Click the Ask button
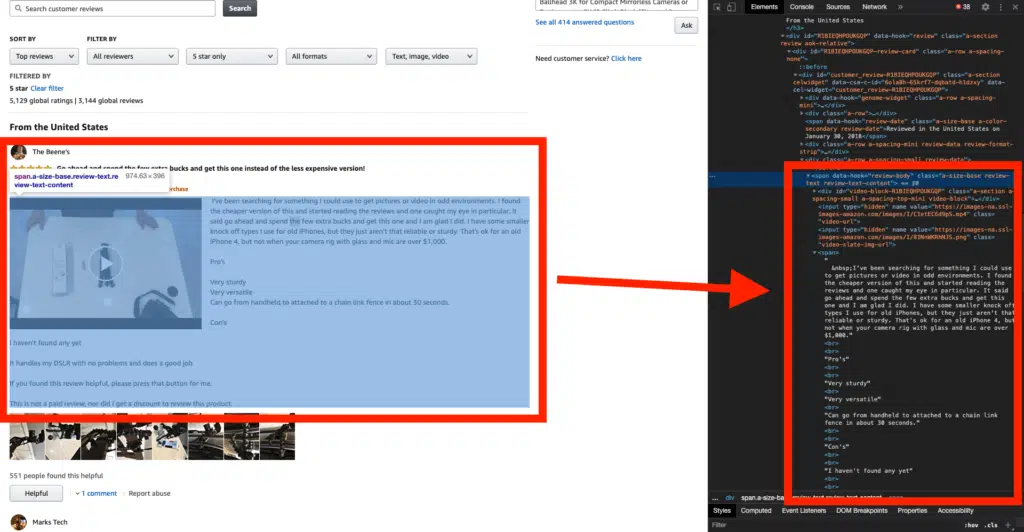1024x532 pixels. (x=686, y=25)
